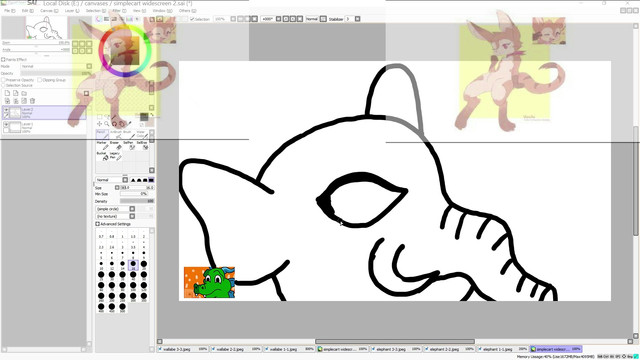The image size is (640, 360).
Task: Create a new linework layer
Action: point(16,93)
